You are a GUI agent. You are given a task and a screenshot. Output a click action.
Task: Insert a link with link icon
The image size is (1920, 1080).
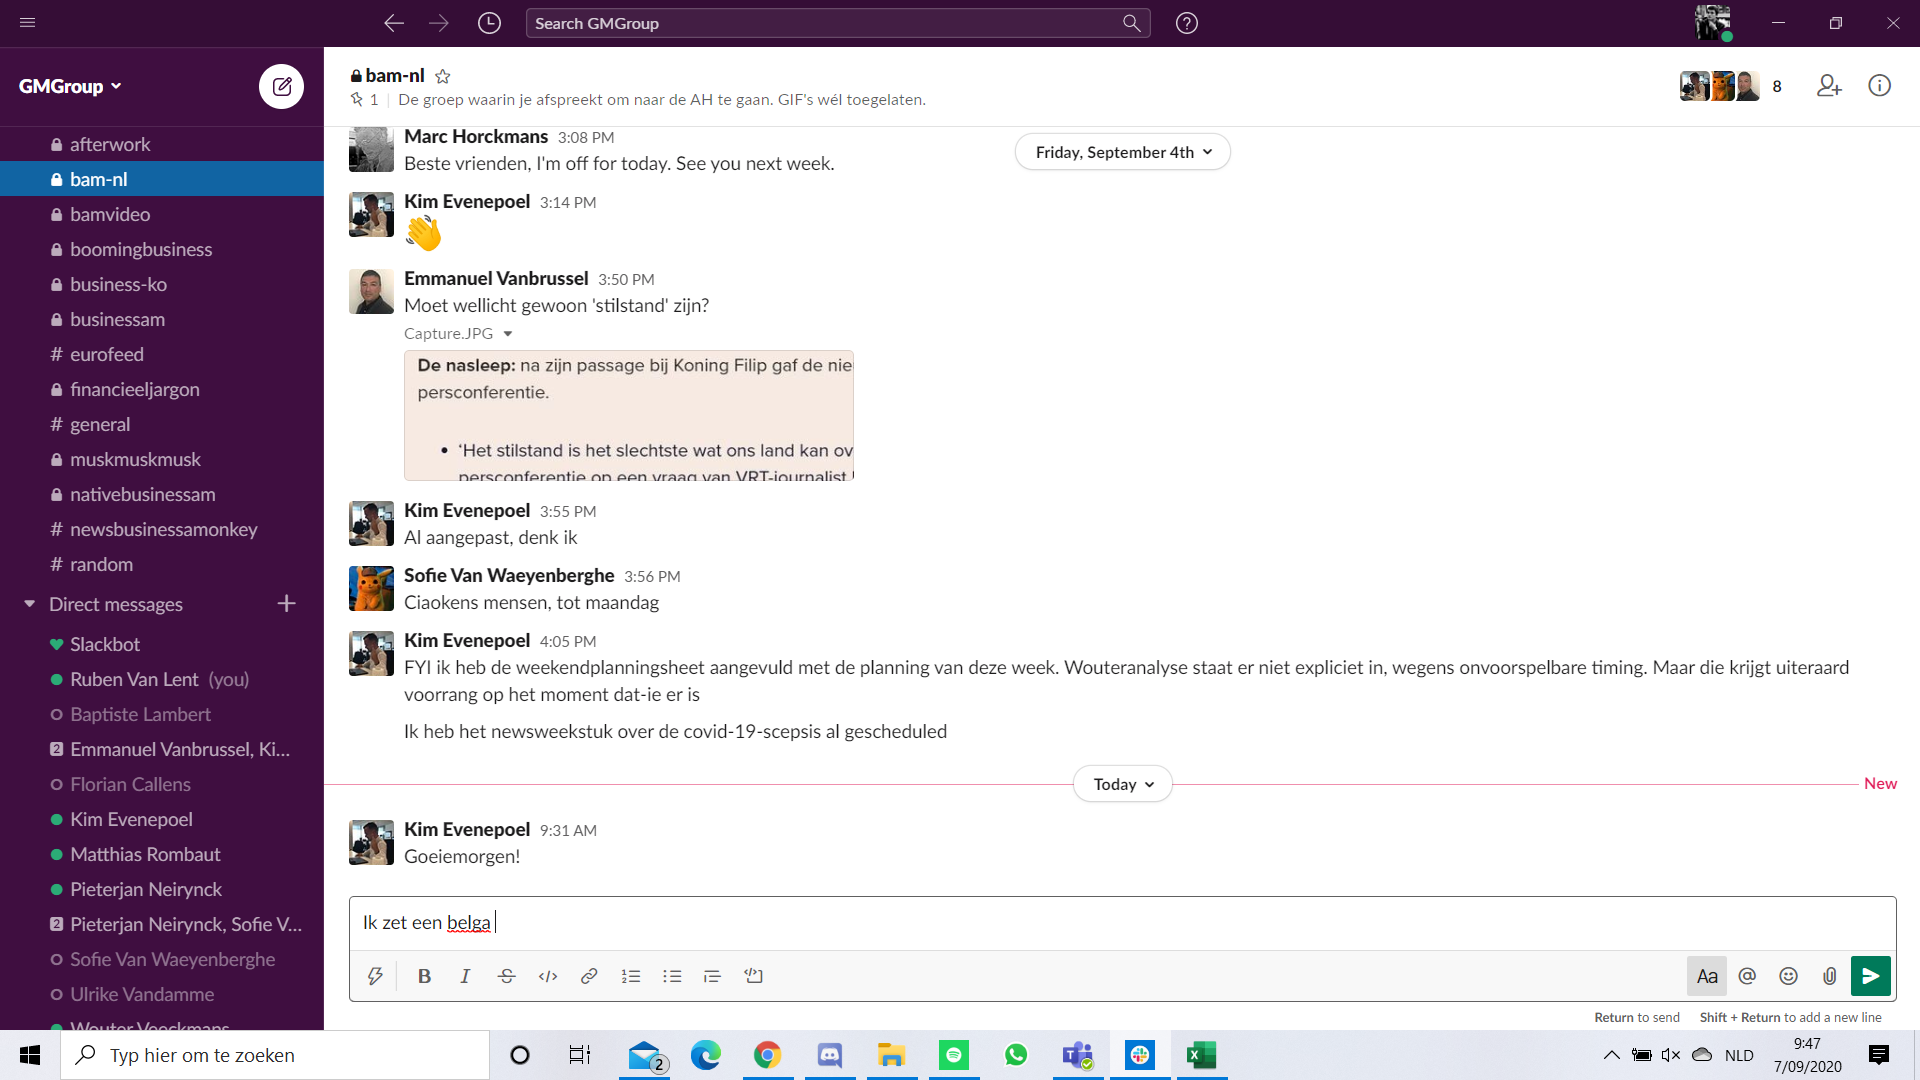tap(589, 976)
